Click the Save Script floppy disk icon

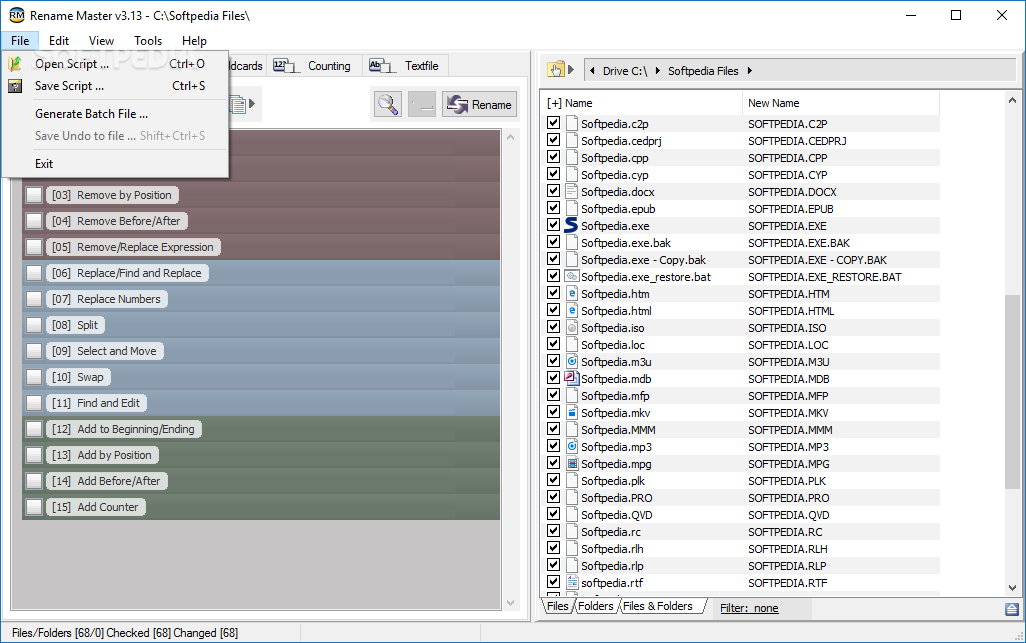[x=15, y=86]
